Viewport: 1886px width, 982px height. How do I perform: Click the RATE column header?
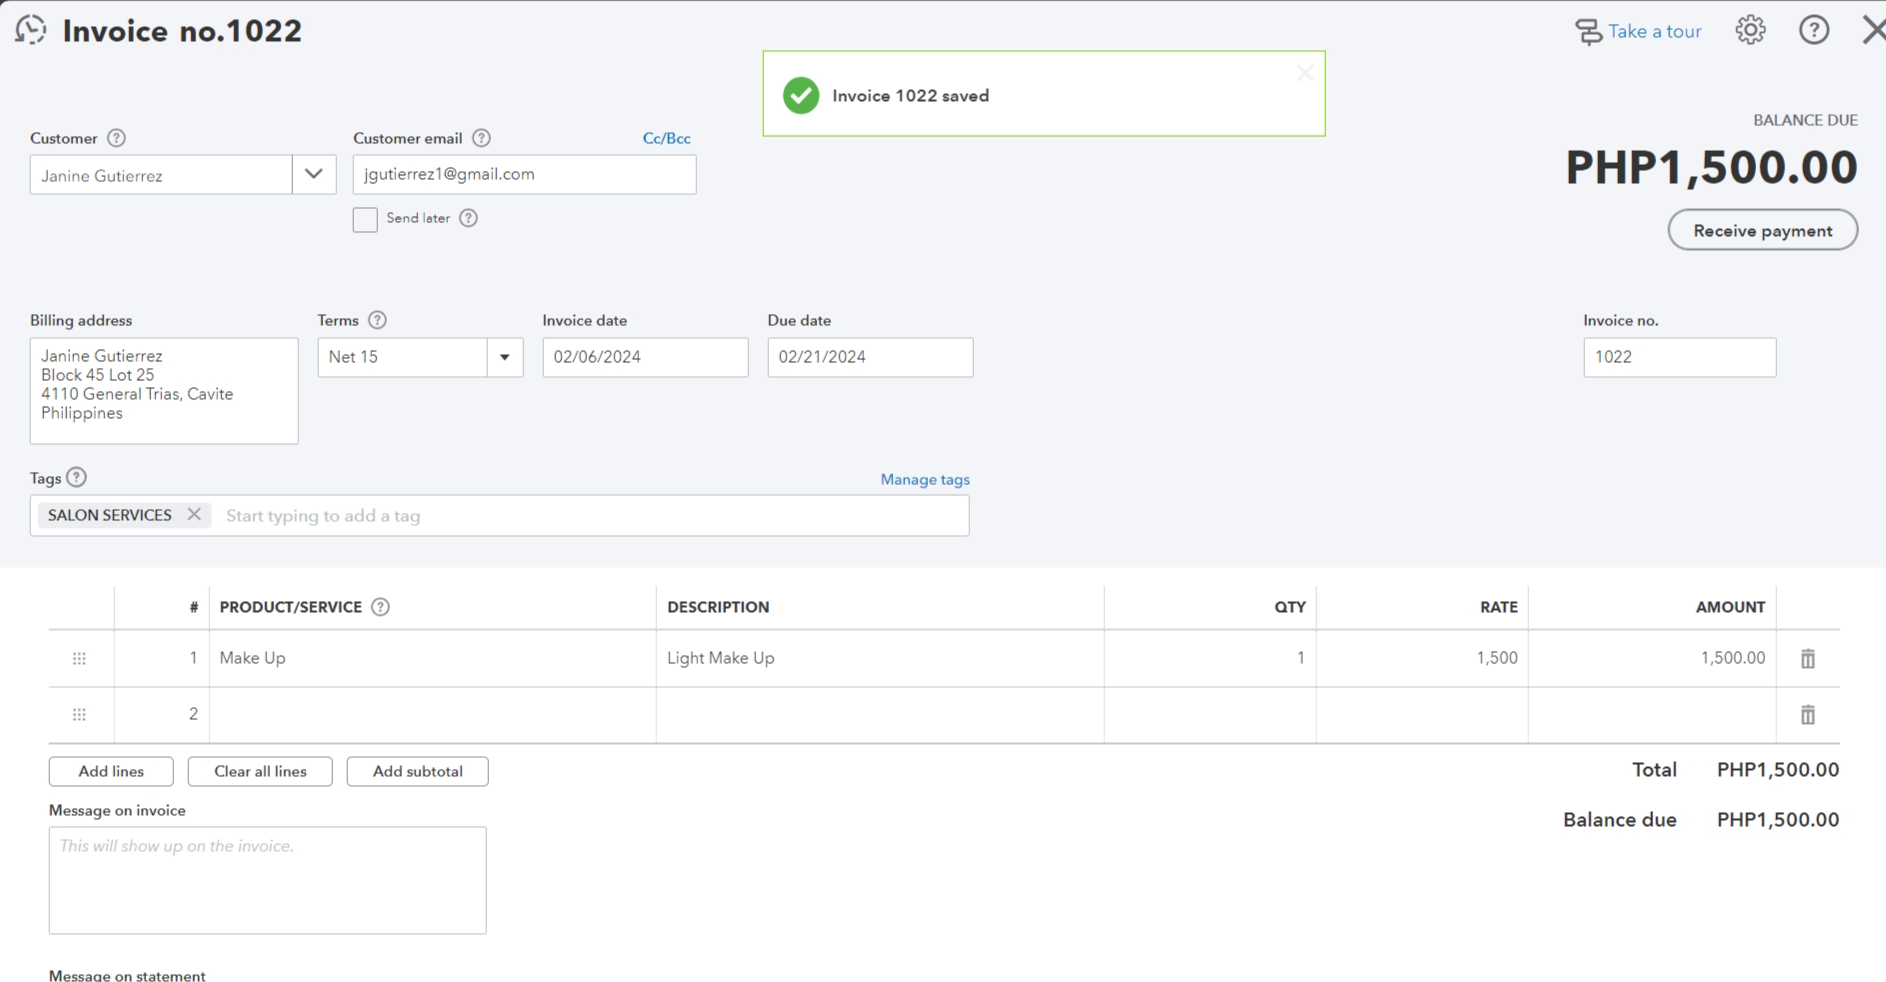pos(1499,607)
